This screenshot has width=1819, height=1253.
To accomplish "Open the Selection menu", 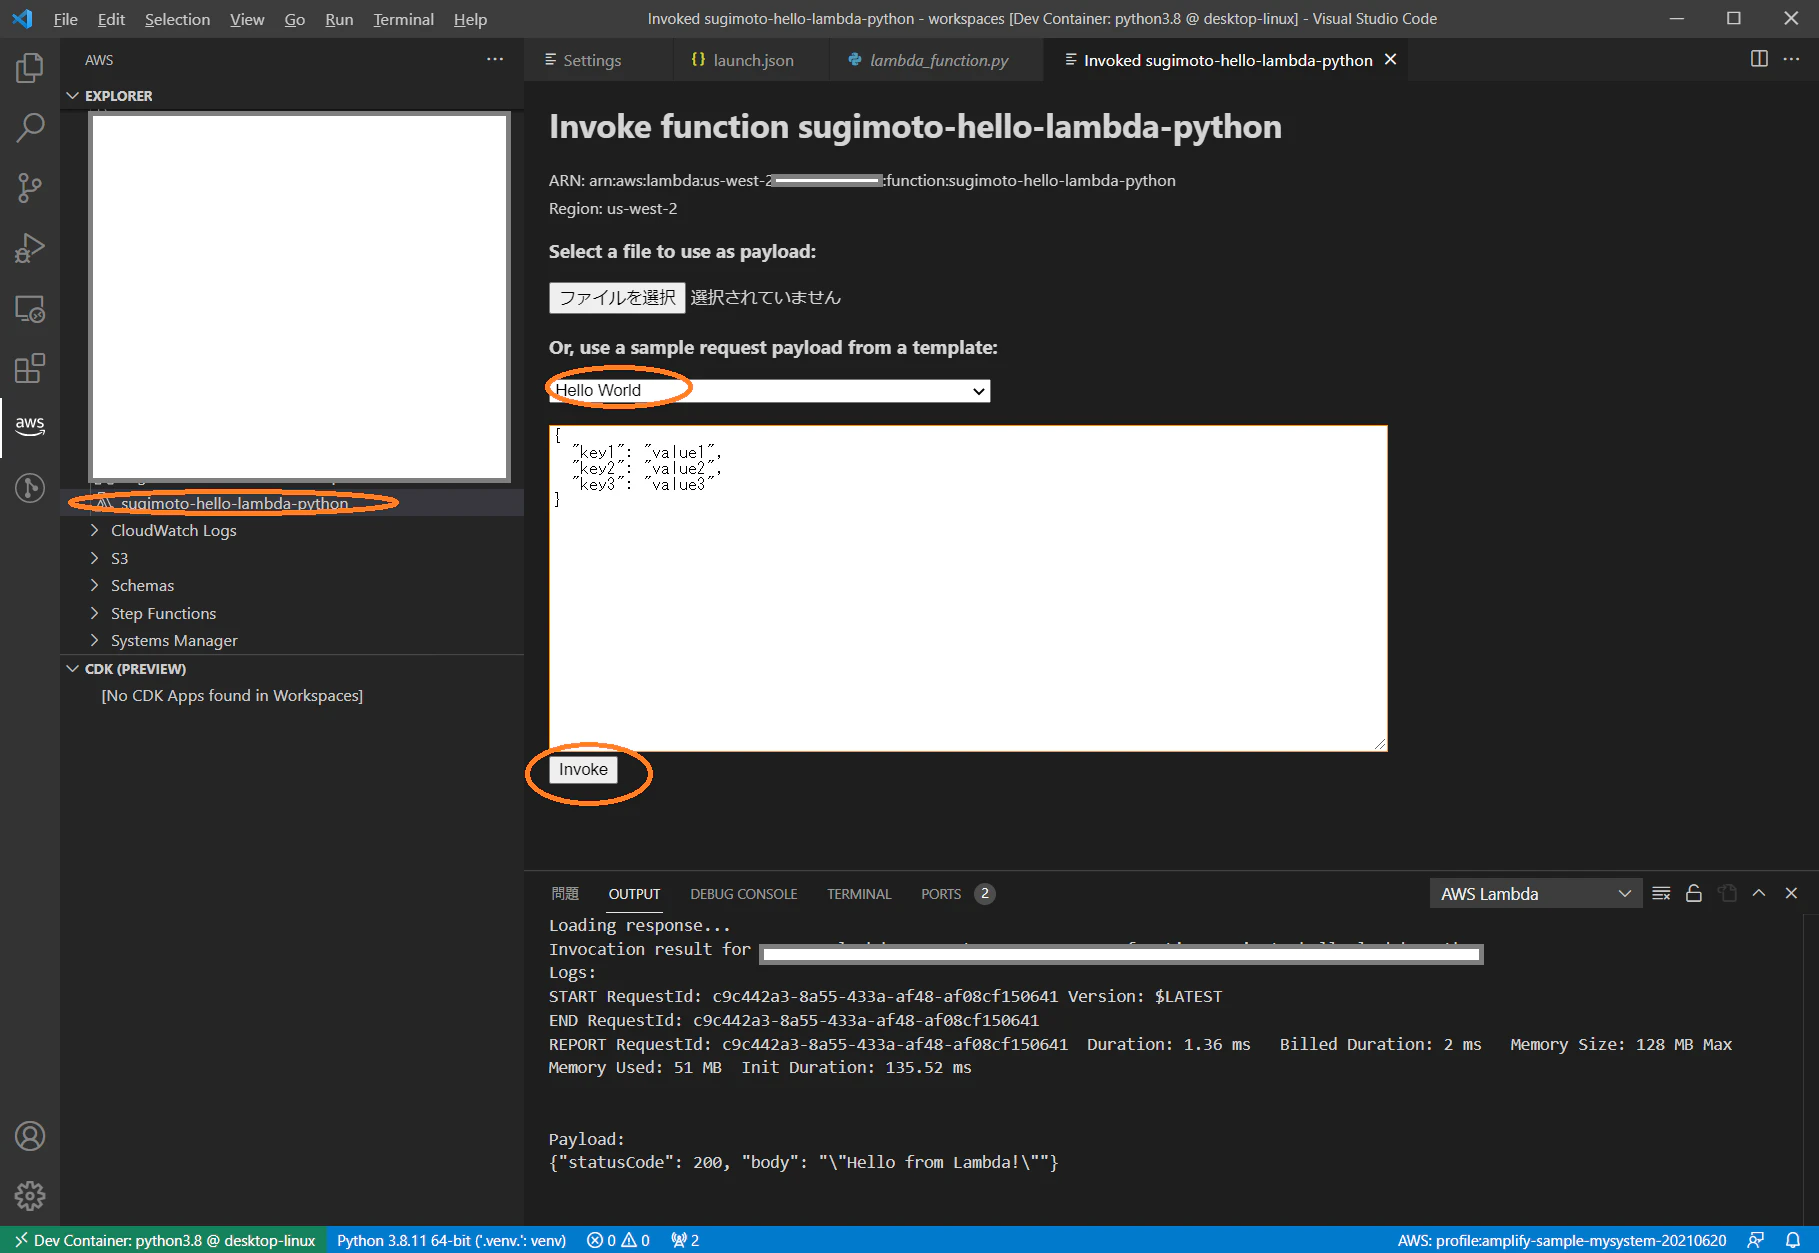I will click(177, 19).
